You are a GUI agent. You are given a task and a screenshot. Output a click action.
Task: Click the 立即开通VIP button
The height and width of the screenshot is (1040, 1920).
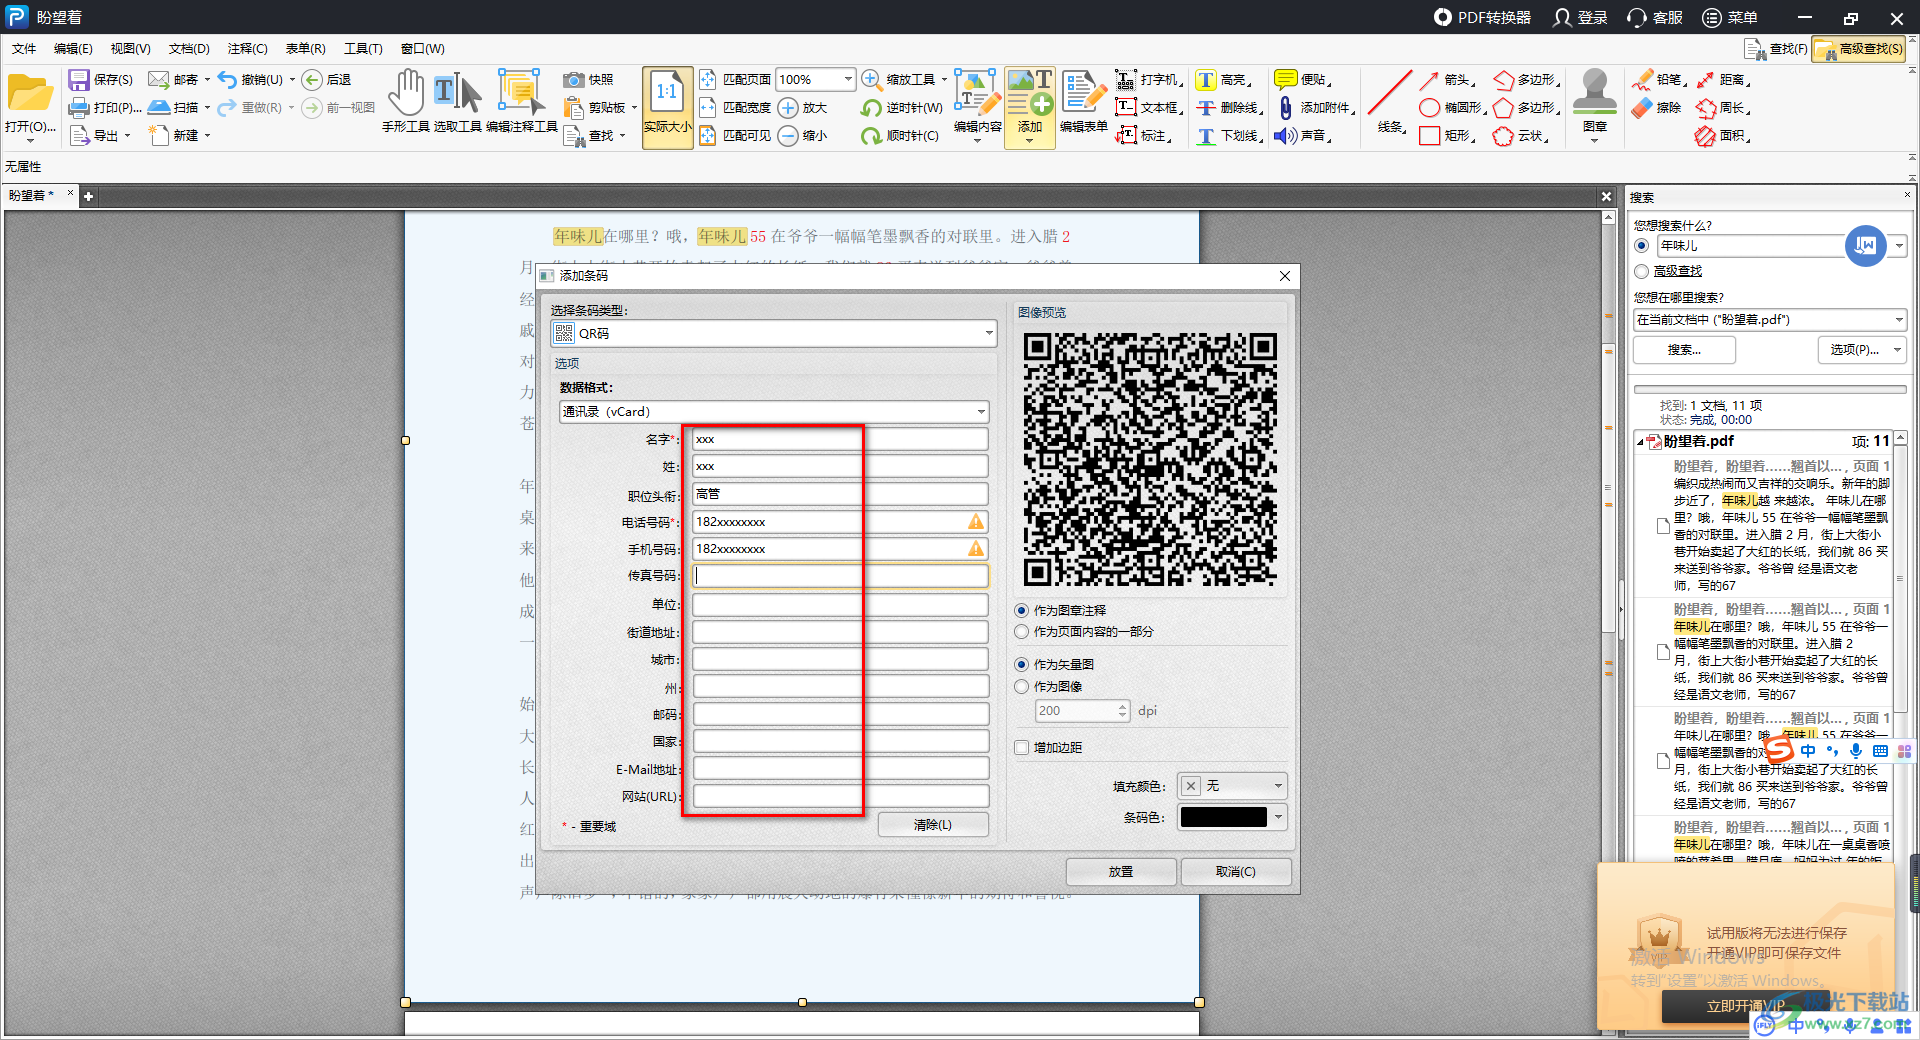tap(1745, 1006)
